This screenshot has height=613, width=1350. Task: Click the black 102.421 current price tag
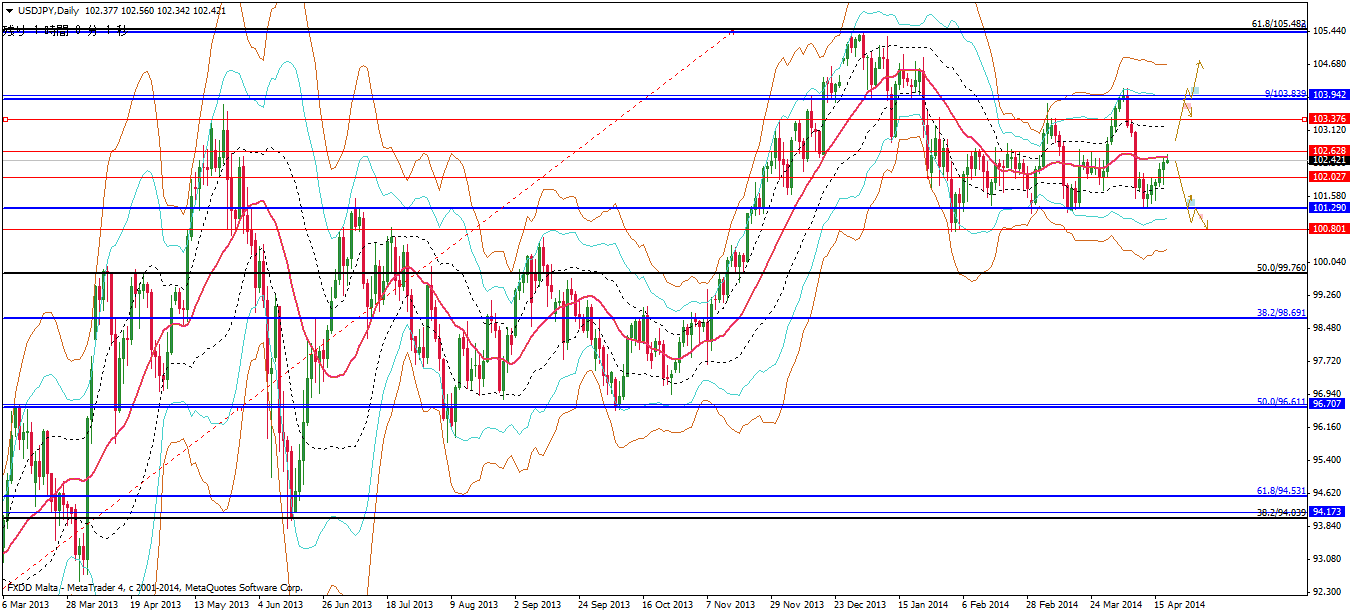point(1327,160)
